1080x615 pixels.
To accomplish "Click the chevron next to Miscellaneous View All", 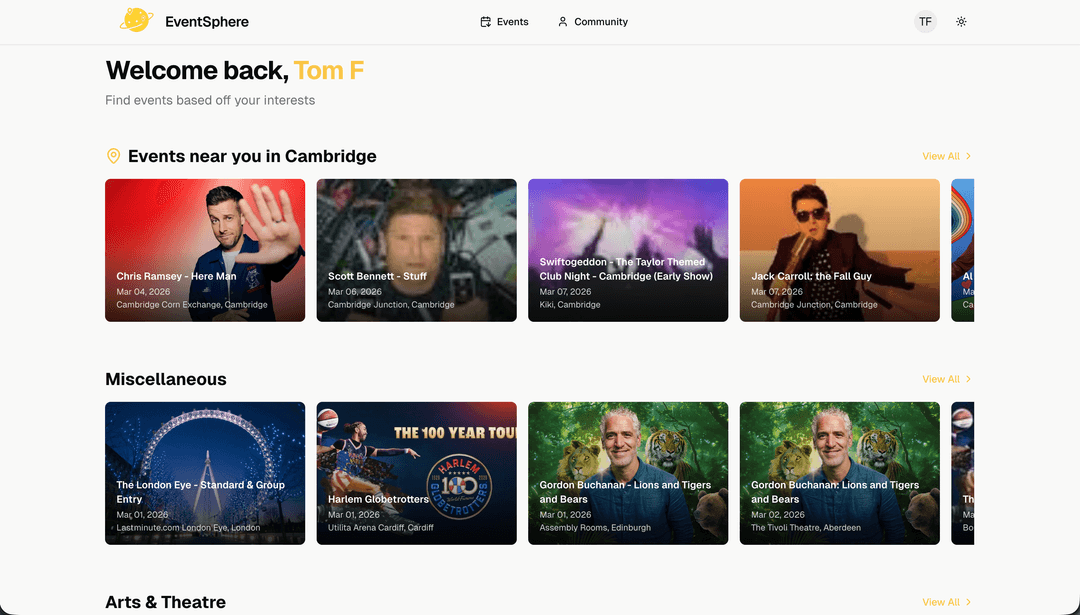I will 966,379.
